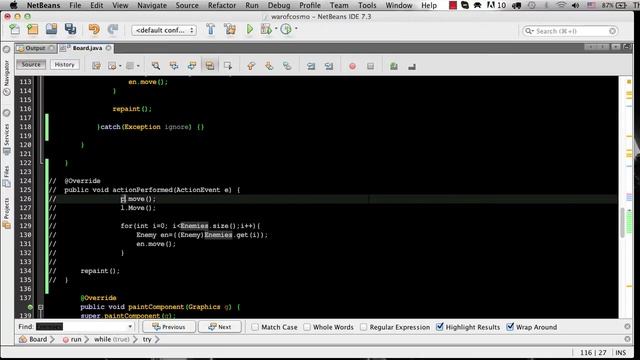The height and width of the screenshot is (360, 640).
Task: Uncheck Highlight Results checkbox
Action: pyautogui.click(x=440, y=327)
